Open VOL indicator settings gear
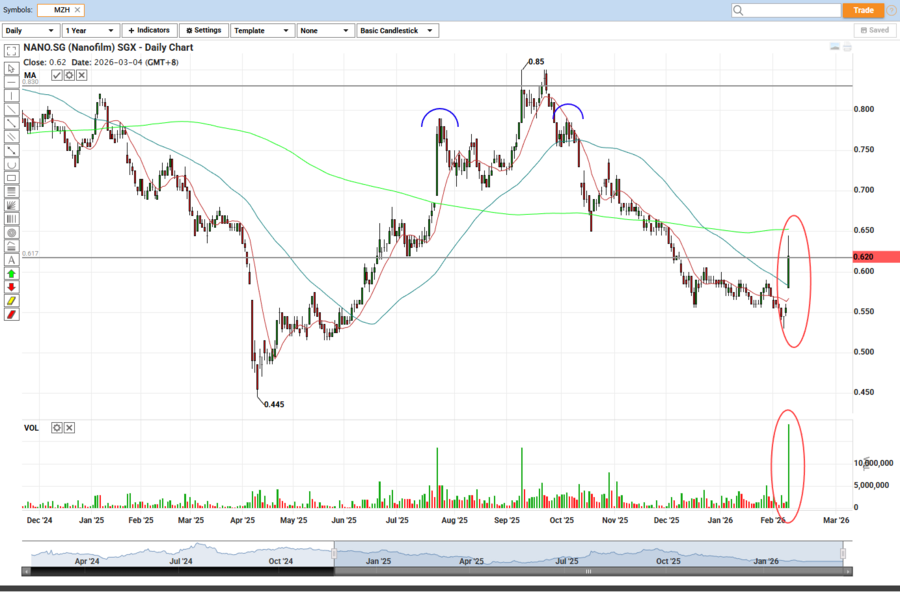 [57, 428]
